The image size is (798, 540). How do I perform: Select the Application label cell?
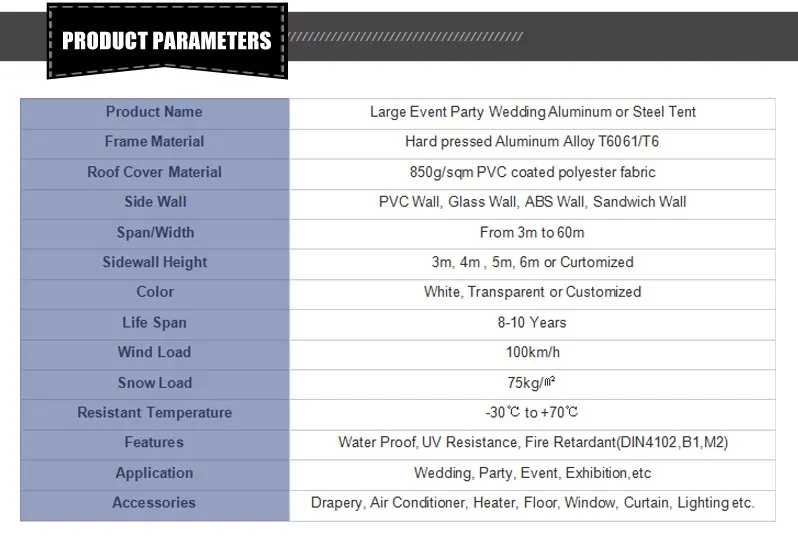click(154, 472)
